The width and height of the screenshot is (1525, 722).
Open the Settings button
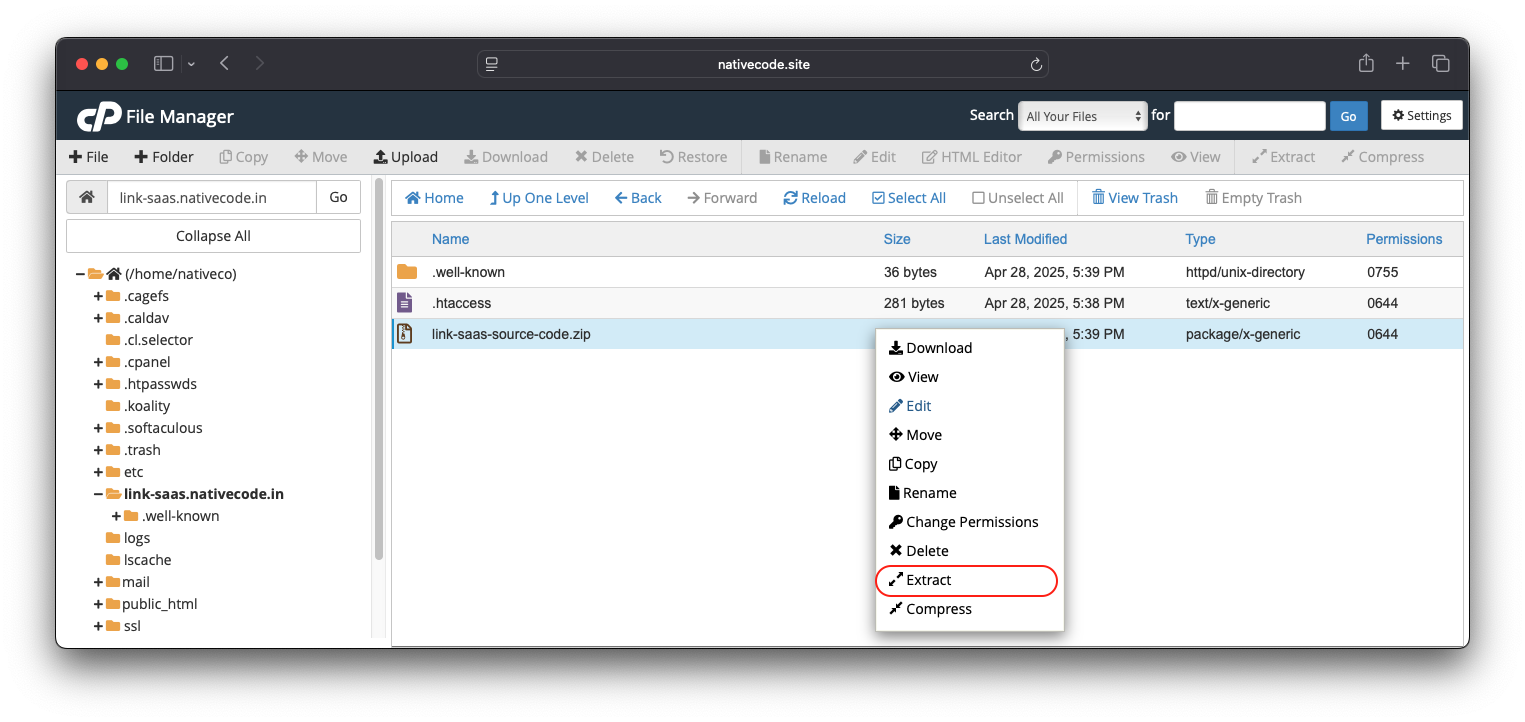click(x=1421, y=116)
